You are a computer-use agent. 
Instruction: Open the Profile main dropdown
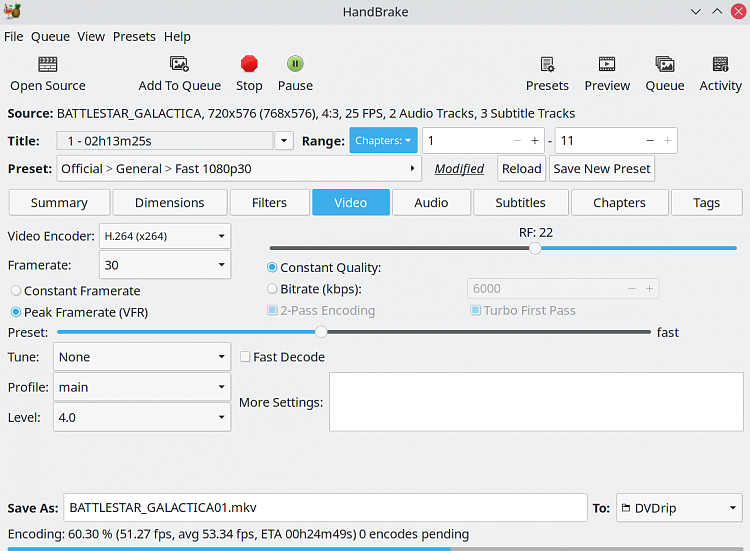tap(142, 387)
